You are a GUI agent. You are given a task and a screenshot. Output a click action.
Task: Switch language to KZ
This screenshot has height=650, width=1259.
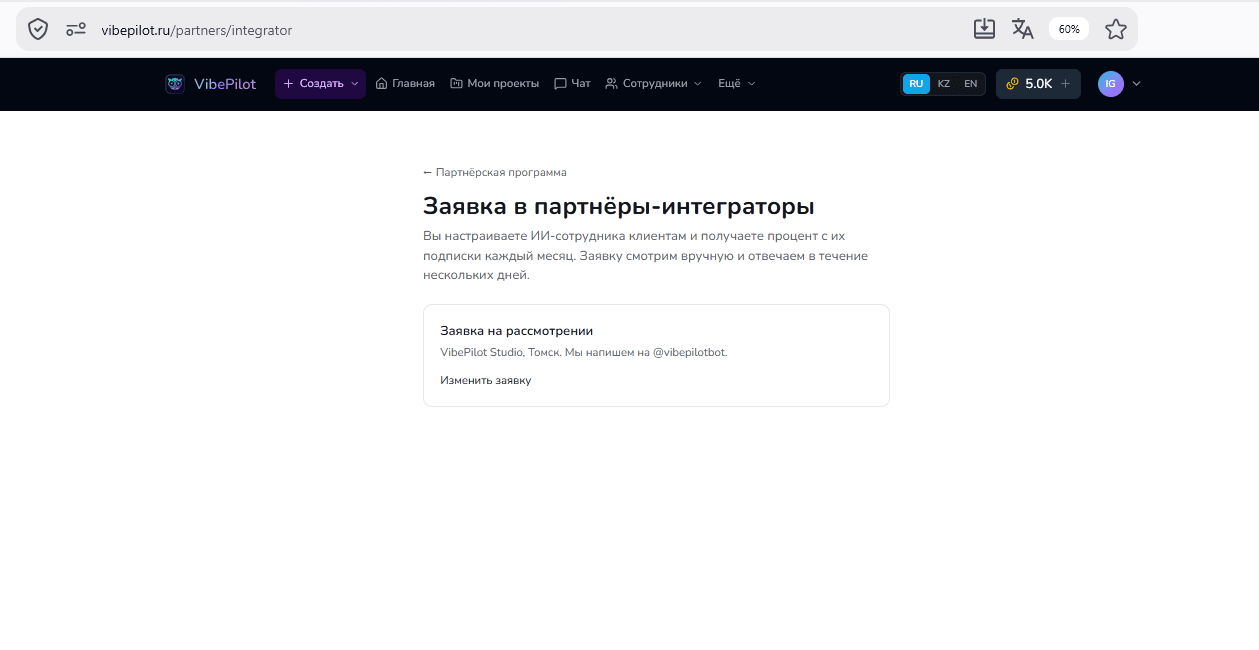point(944,84)
